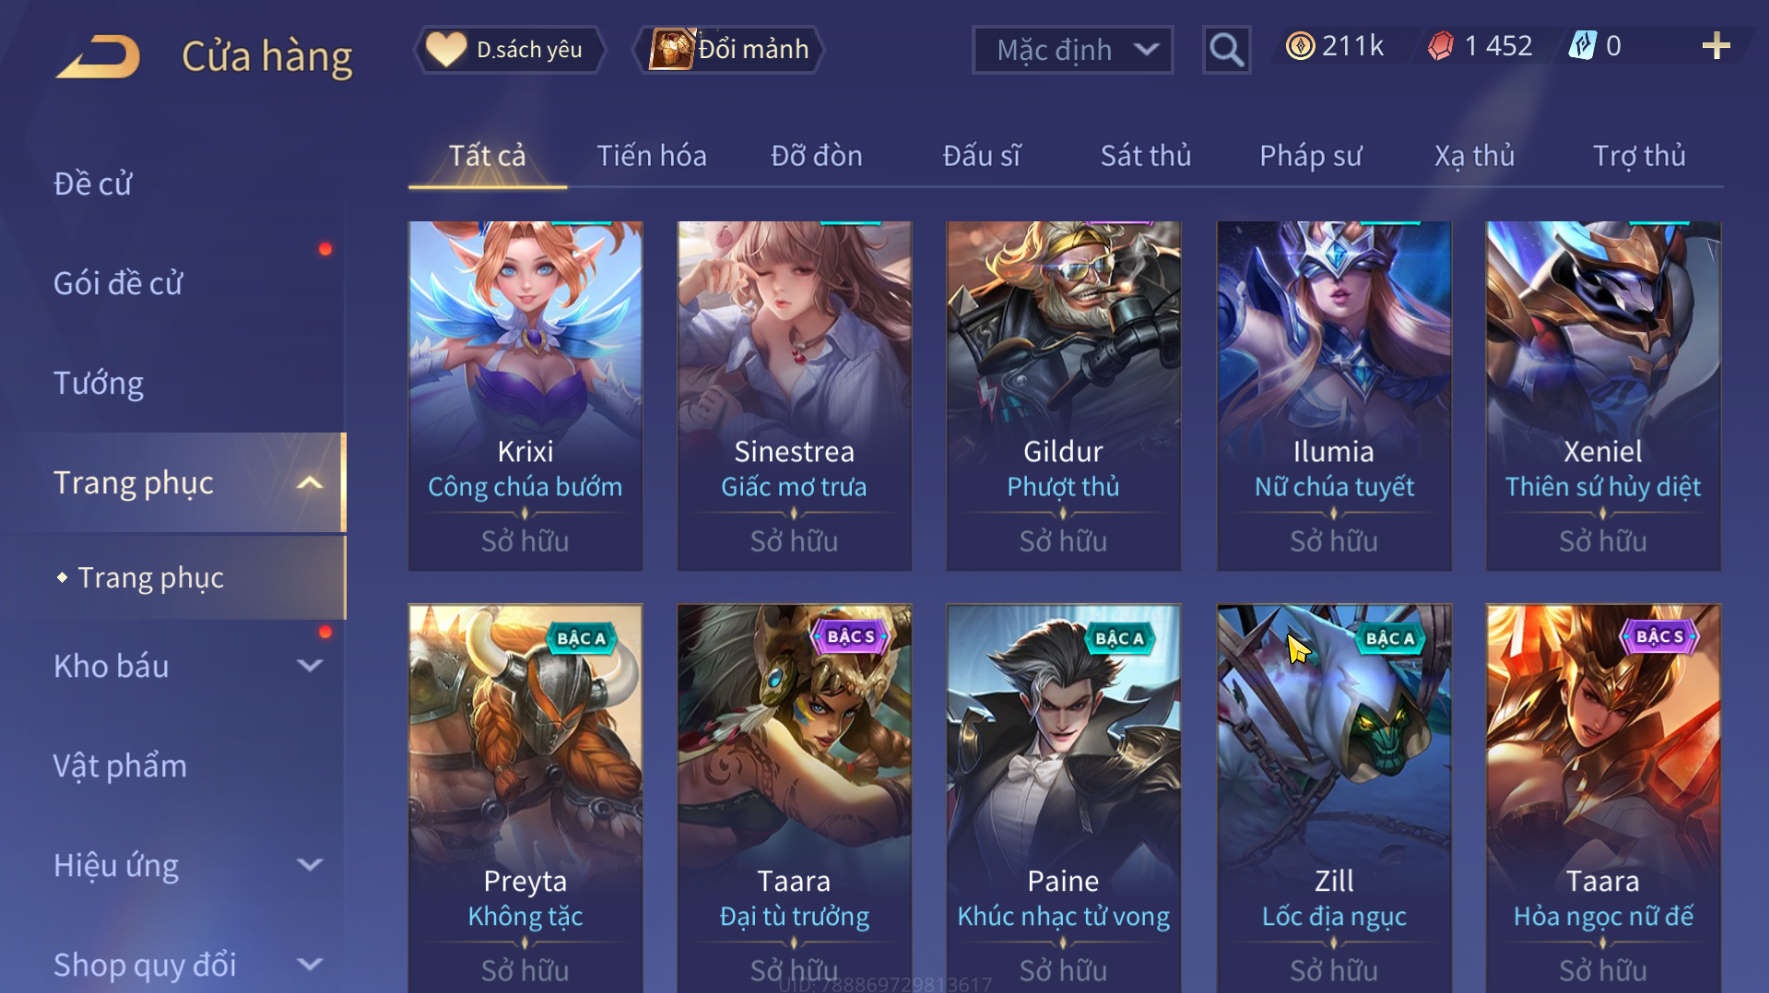Viewport: 1769px width, 993px height.
Task: Click the blue voucher currency icon
Action: pos(1582,46)
